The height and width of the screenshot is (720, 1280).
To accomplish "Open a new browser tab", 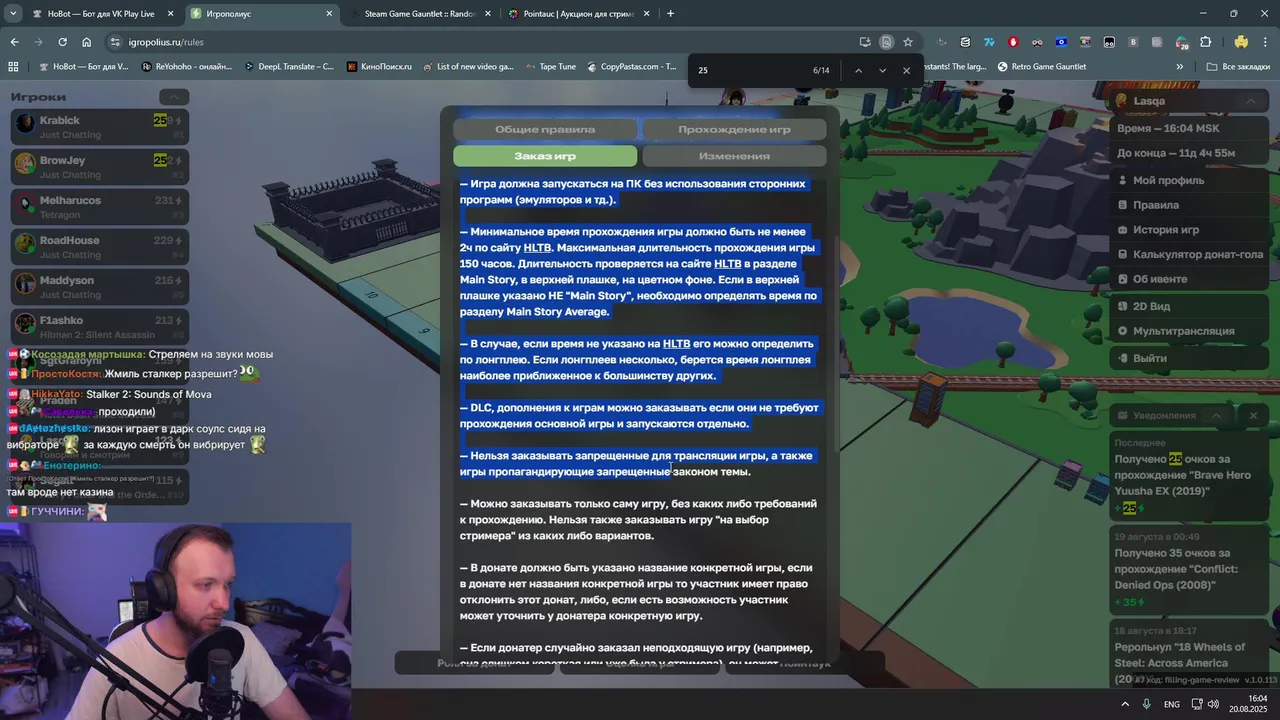I will [670, 14].
